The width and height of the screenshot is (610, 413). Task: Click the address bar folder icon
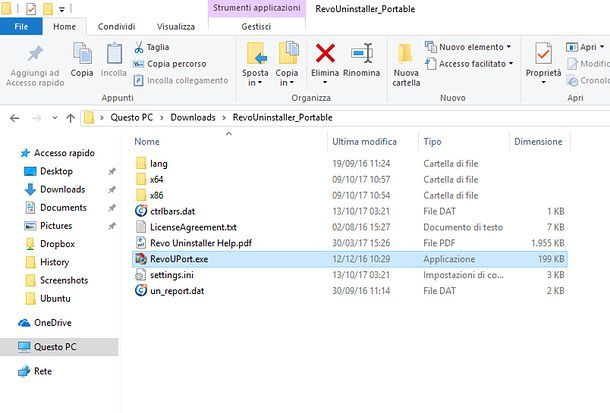[89, 118]
